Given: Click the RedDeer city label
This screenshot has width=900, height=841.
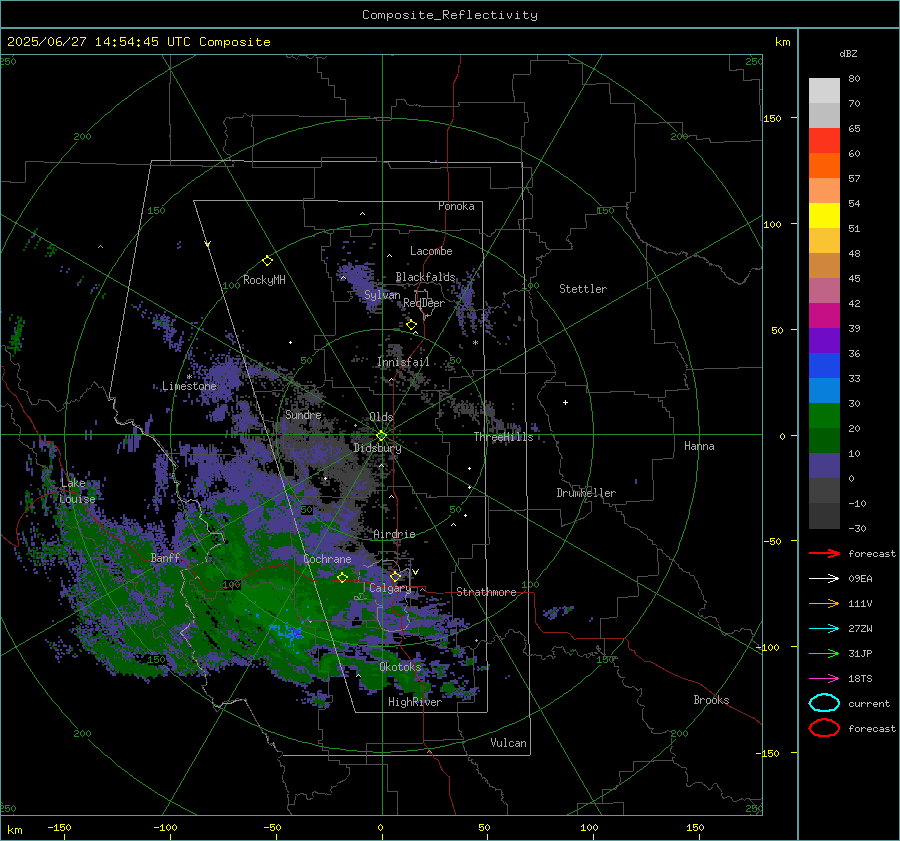Looking at the screenshot, I should pos(424,303).
